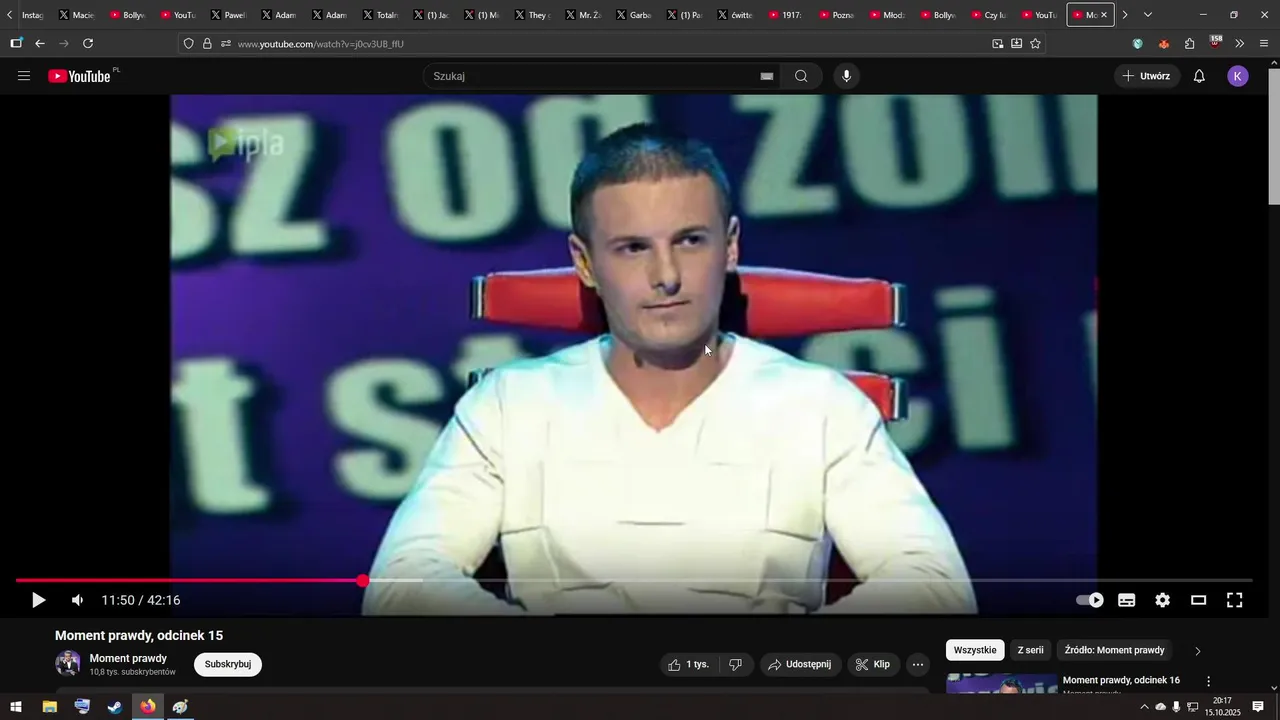The height and width of the screenshot is (720, 1280).
Task: Switch to theater mode
Action: pyautogui.click(x=1199, y=600)
